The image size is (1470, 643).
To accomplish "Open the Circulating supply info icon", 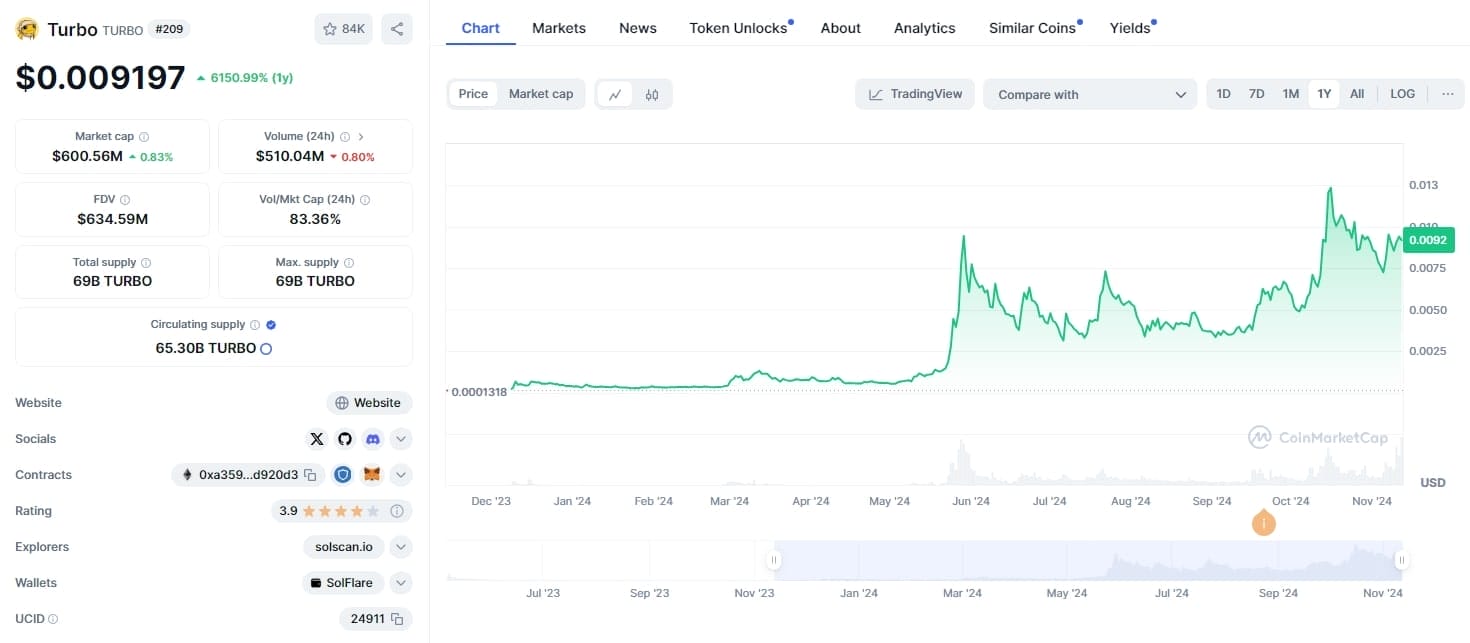I will coord(255,325).
